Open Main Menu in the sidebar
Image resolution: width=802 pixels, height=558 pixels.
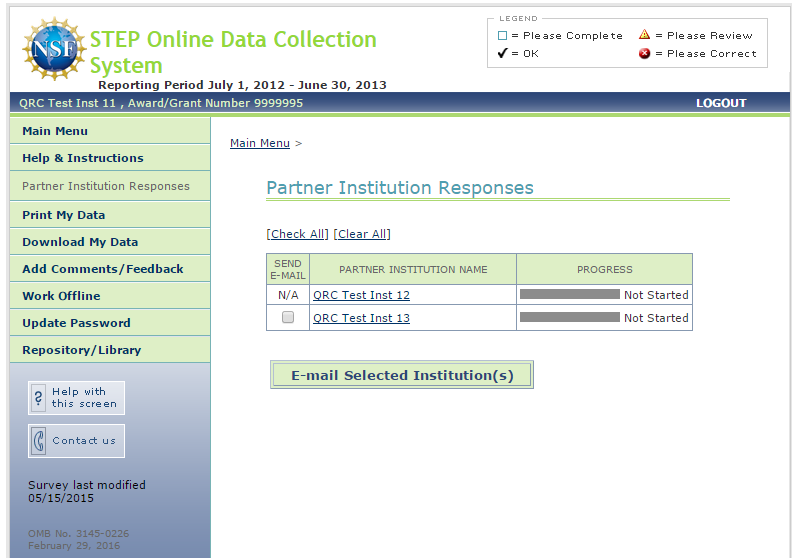[55, 131]
